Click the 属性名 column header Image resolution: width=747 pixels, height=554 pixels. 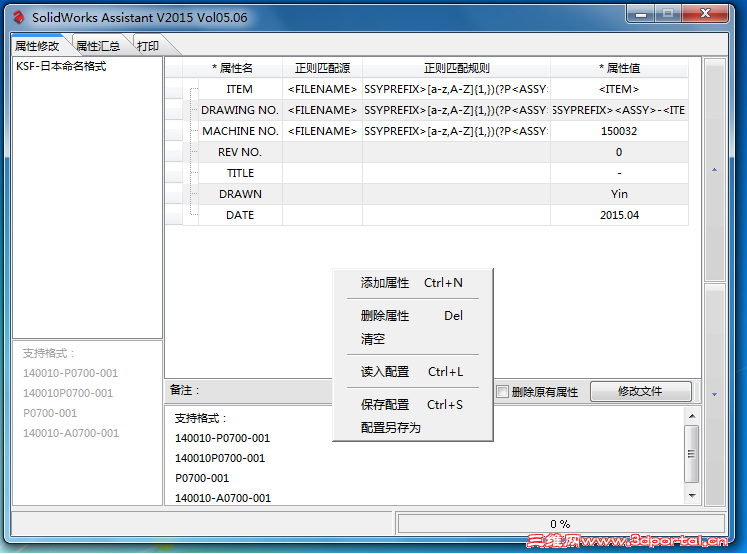(x=232, y=68)
